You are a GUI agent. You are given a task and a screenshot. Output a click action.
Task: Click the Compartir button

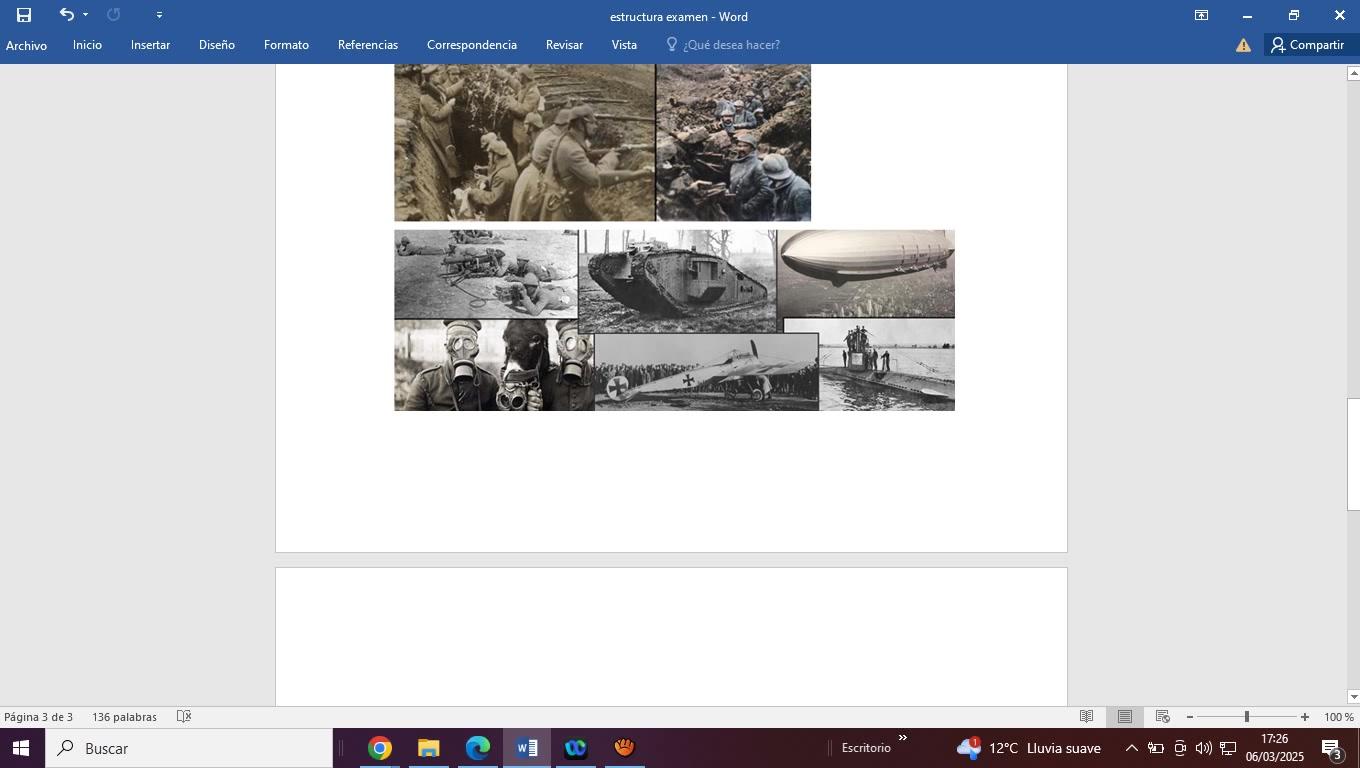pos(1307,45)
